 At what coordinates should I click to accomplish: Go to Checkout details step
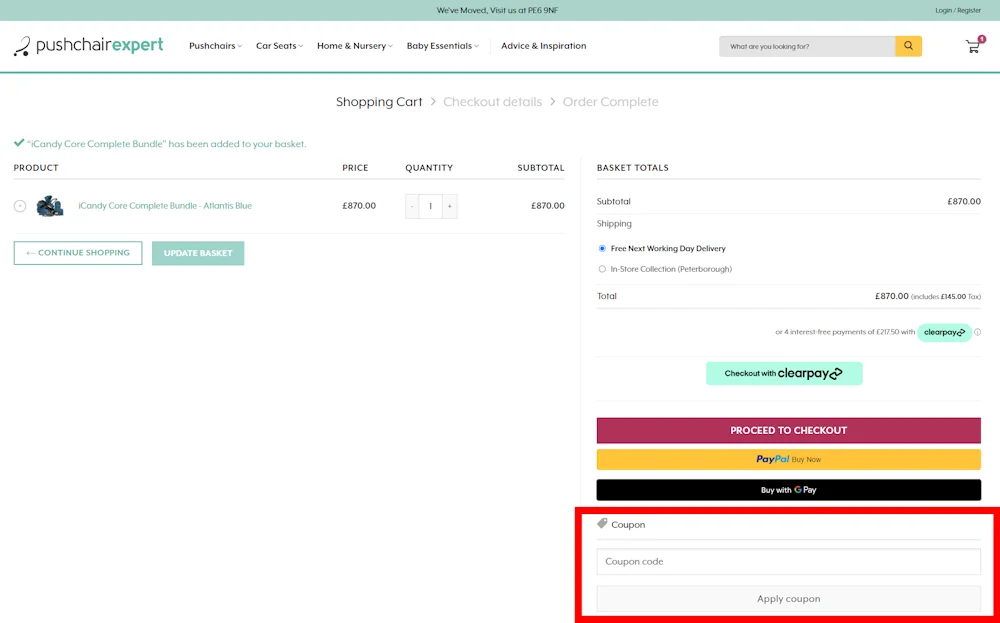click(x=492, y=102)
